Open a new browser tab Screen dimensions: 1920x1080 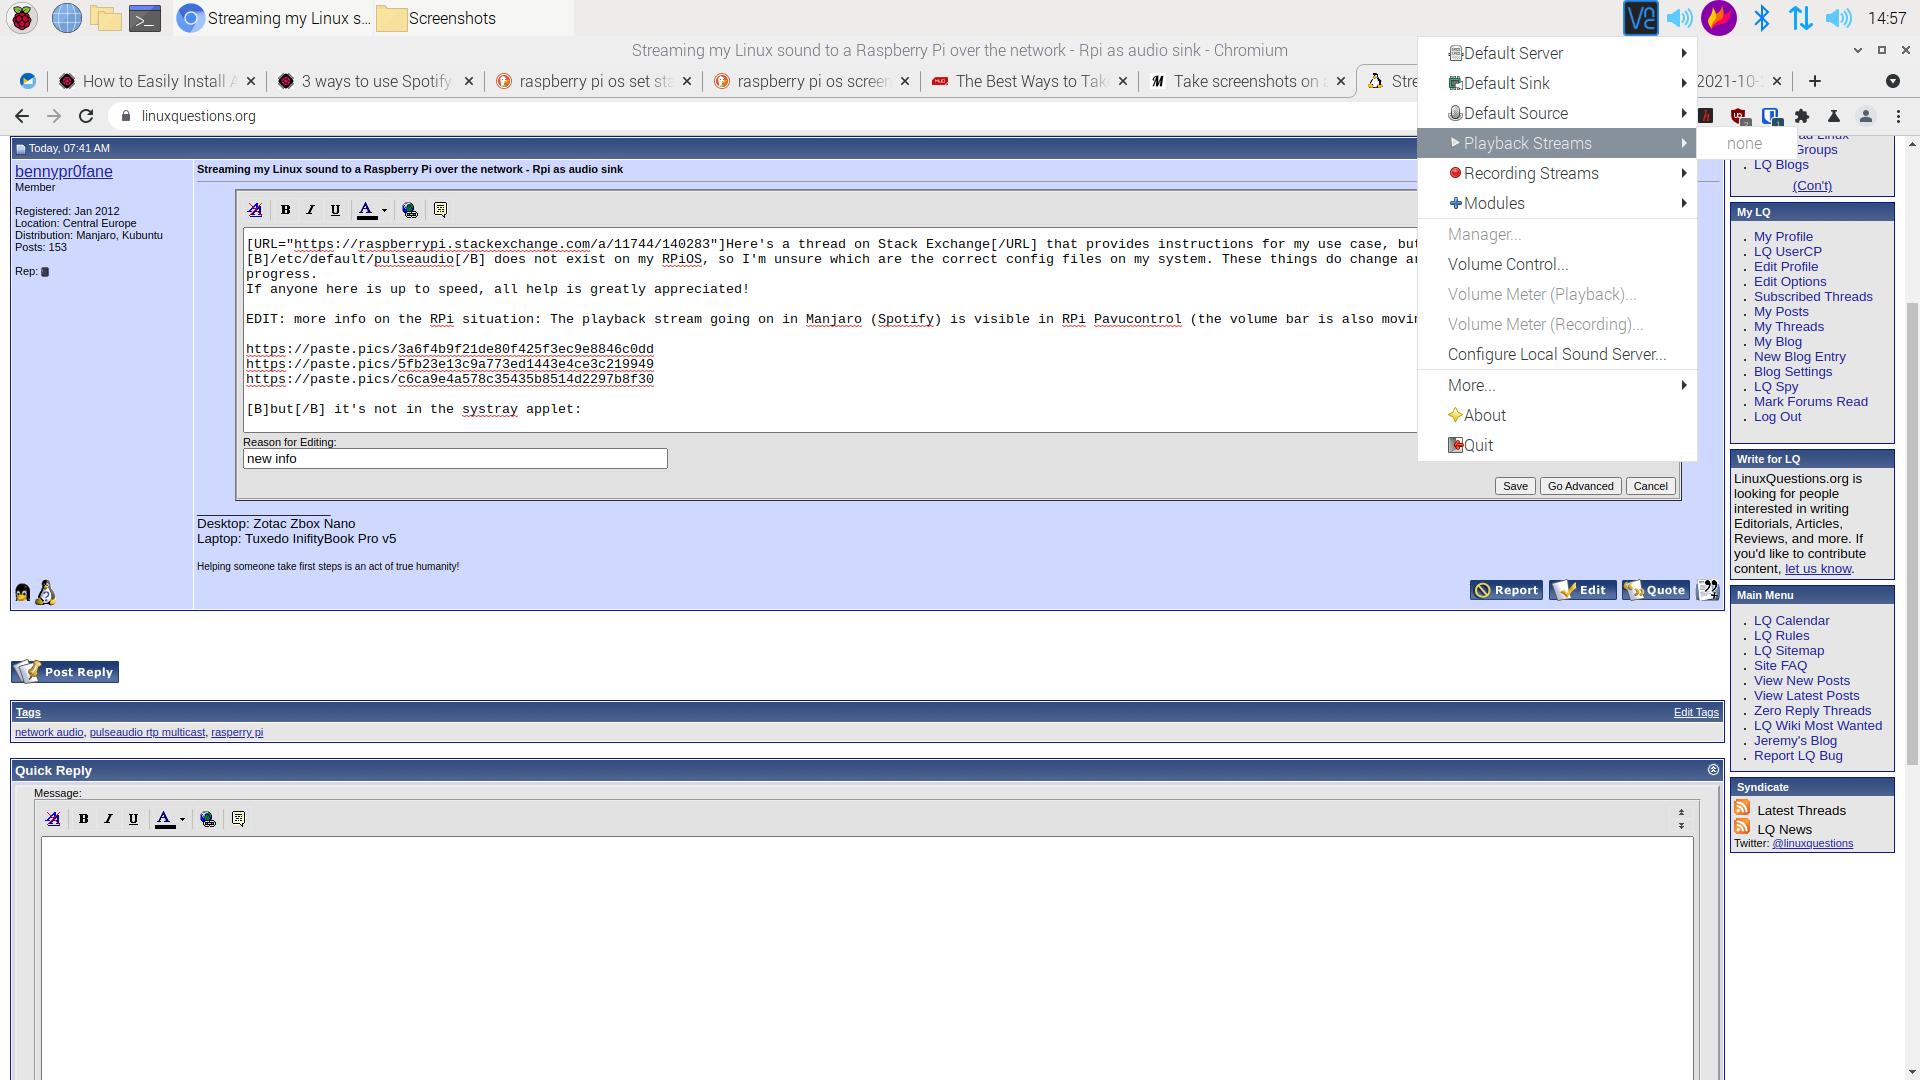click(x=1815, y=81)
